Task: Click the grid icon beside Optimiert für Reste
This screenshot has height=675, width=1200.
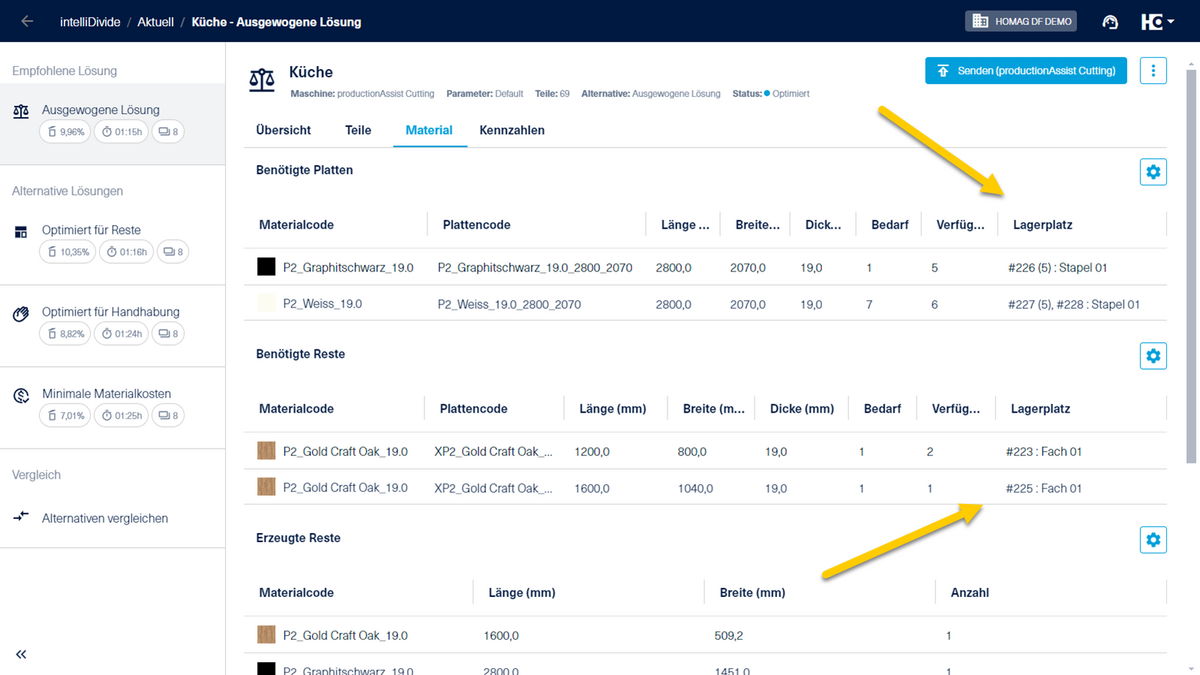Action: point(21,230)
